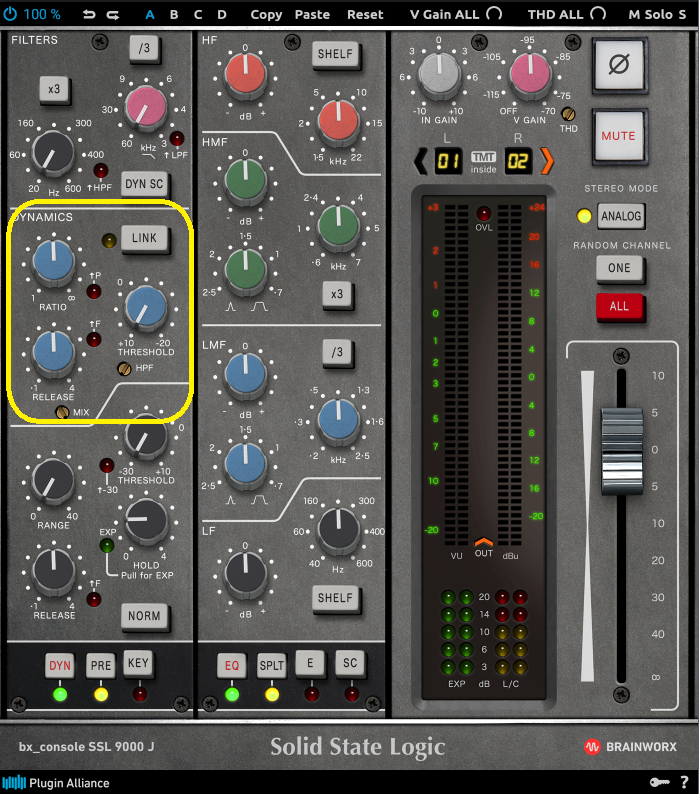Select settings slot A
The image size is (699, 794).
149,15
